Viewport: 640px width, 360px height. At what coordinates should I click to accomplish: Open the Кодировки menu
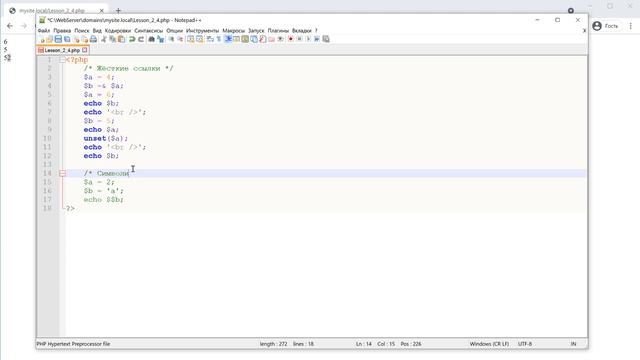(118, 31)
